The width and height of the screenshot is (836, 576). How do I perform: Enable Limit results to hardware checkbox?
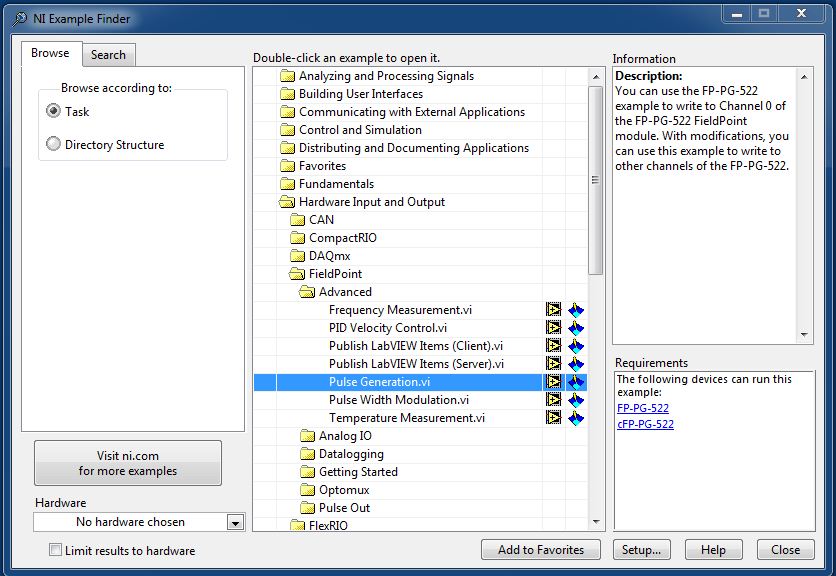[x=55, y=549]
